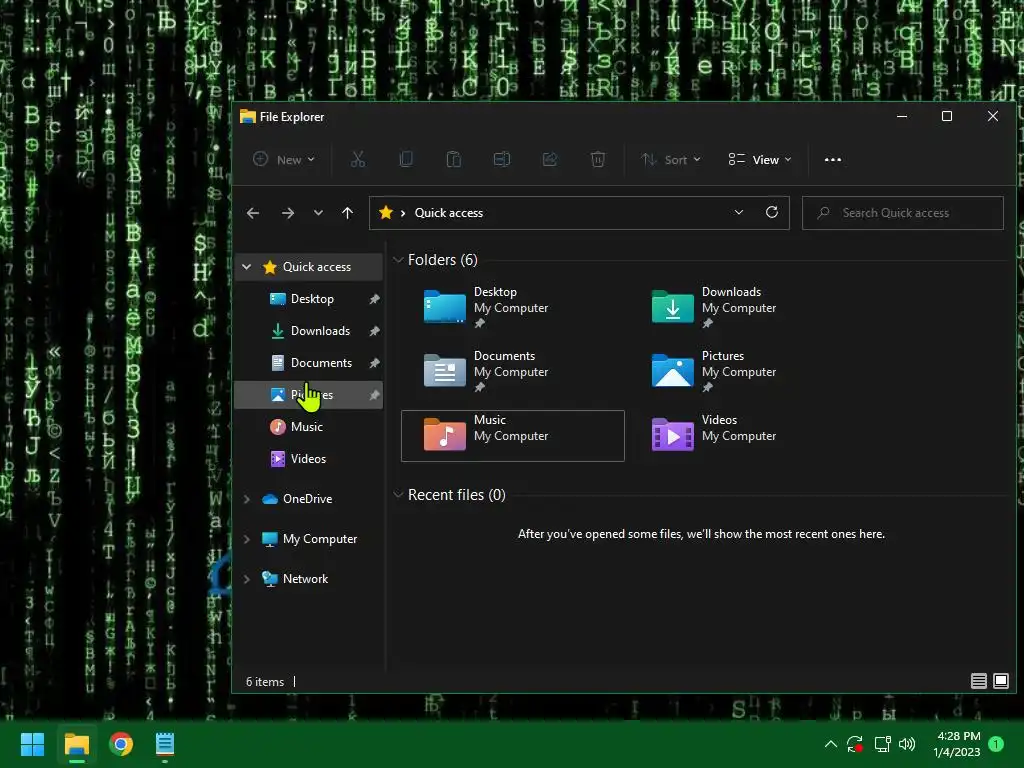
Task: Unpin Pictures using its sidebar pin icon
Action: click(374, 395)
